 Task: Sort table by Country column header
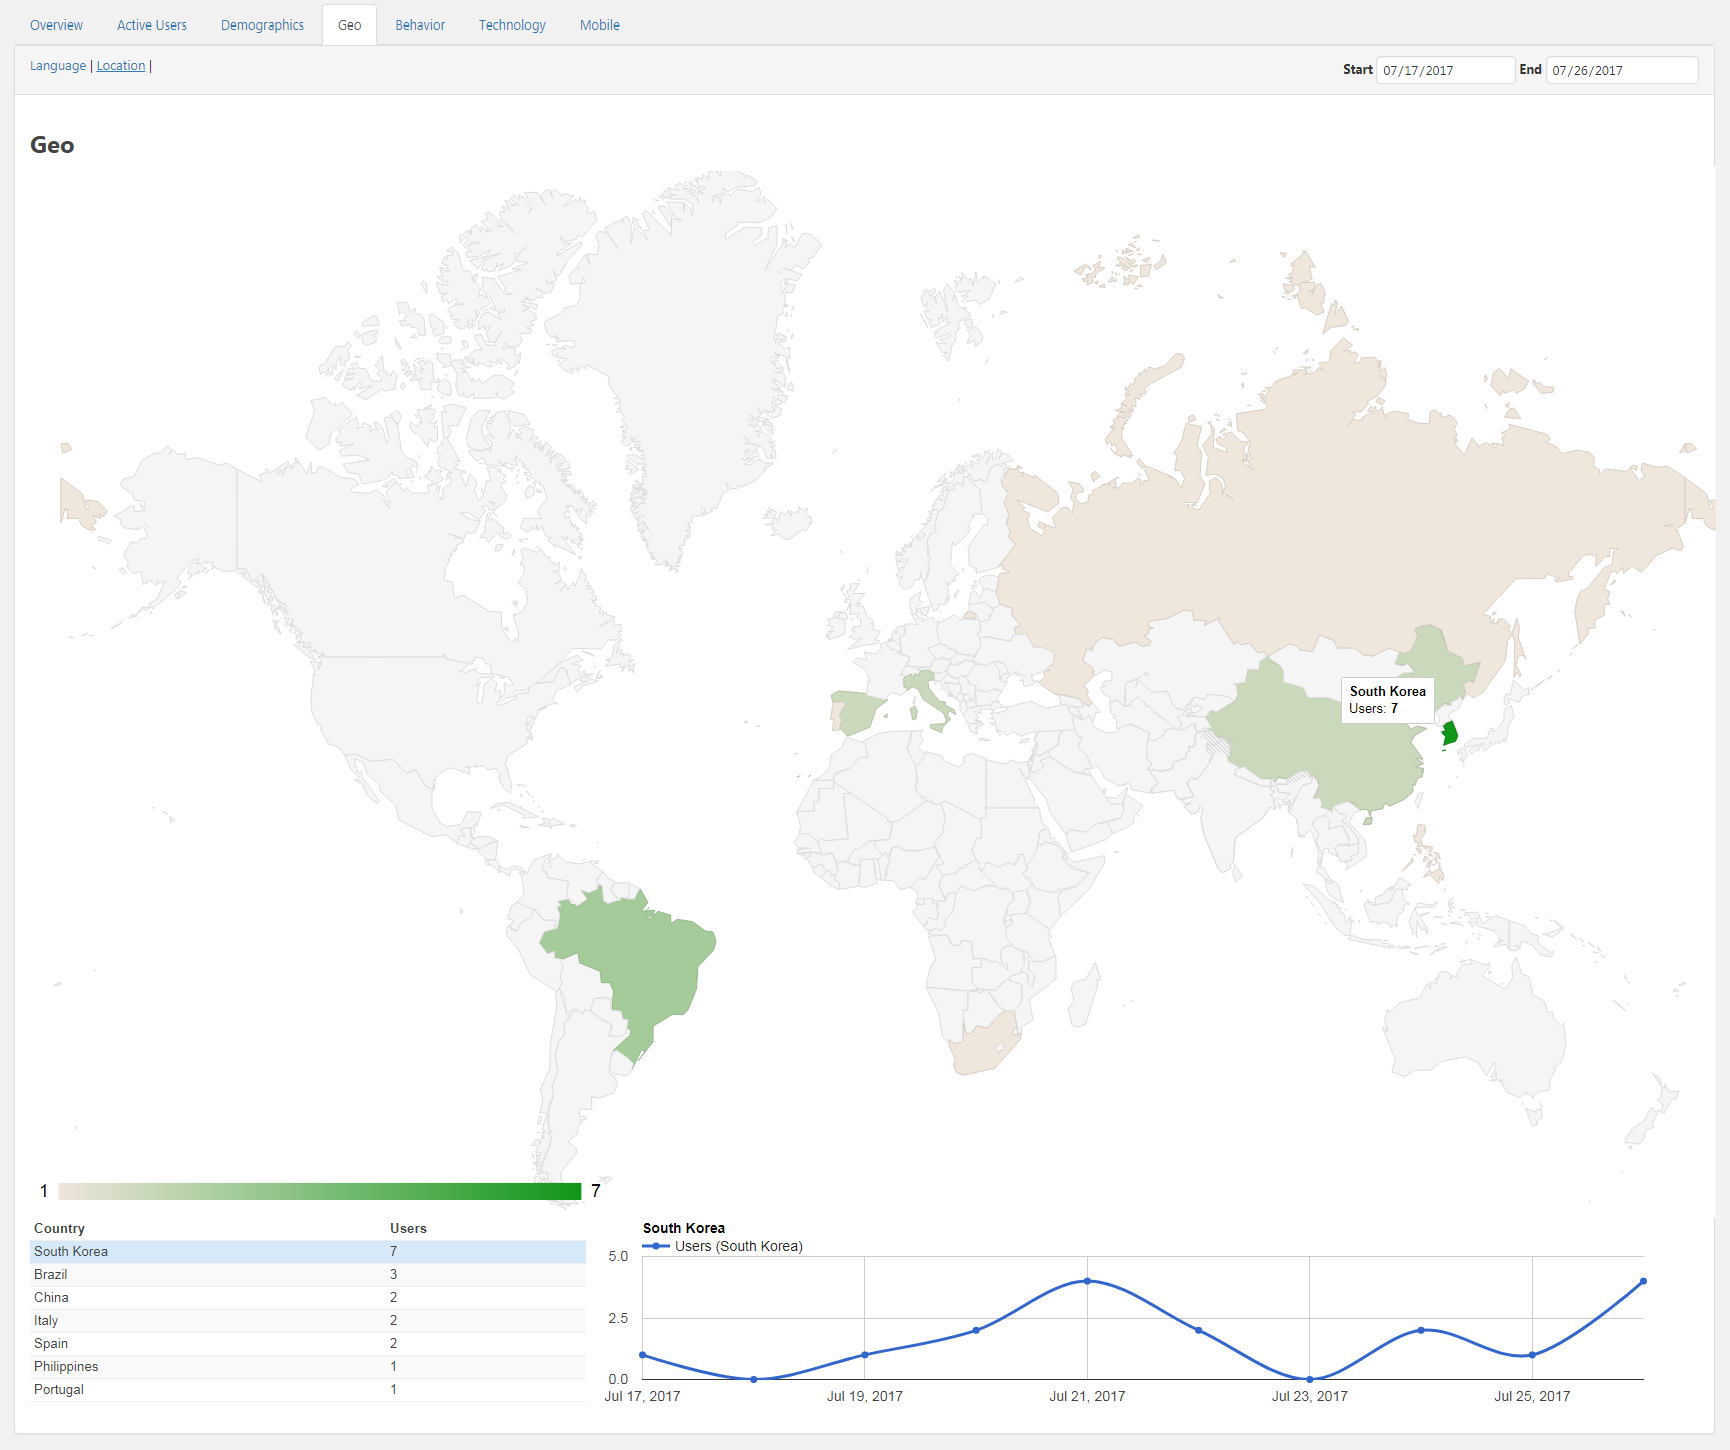click(59, 1228)
